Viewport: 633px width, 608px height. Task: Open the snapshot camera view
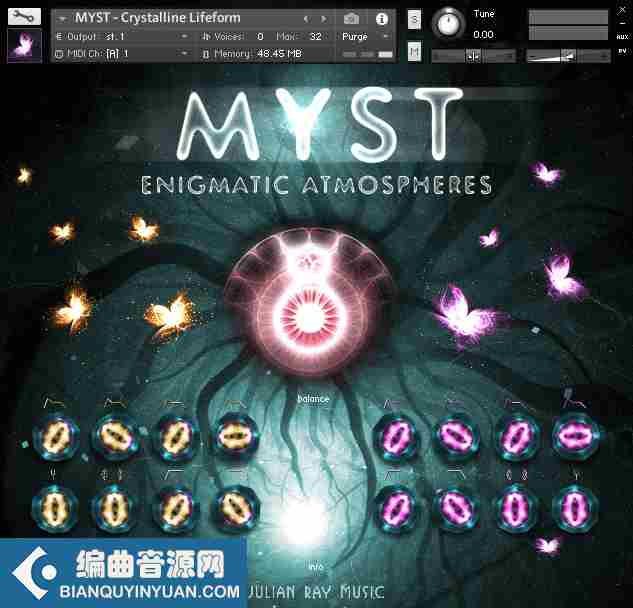[351, 19]
